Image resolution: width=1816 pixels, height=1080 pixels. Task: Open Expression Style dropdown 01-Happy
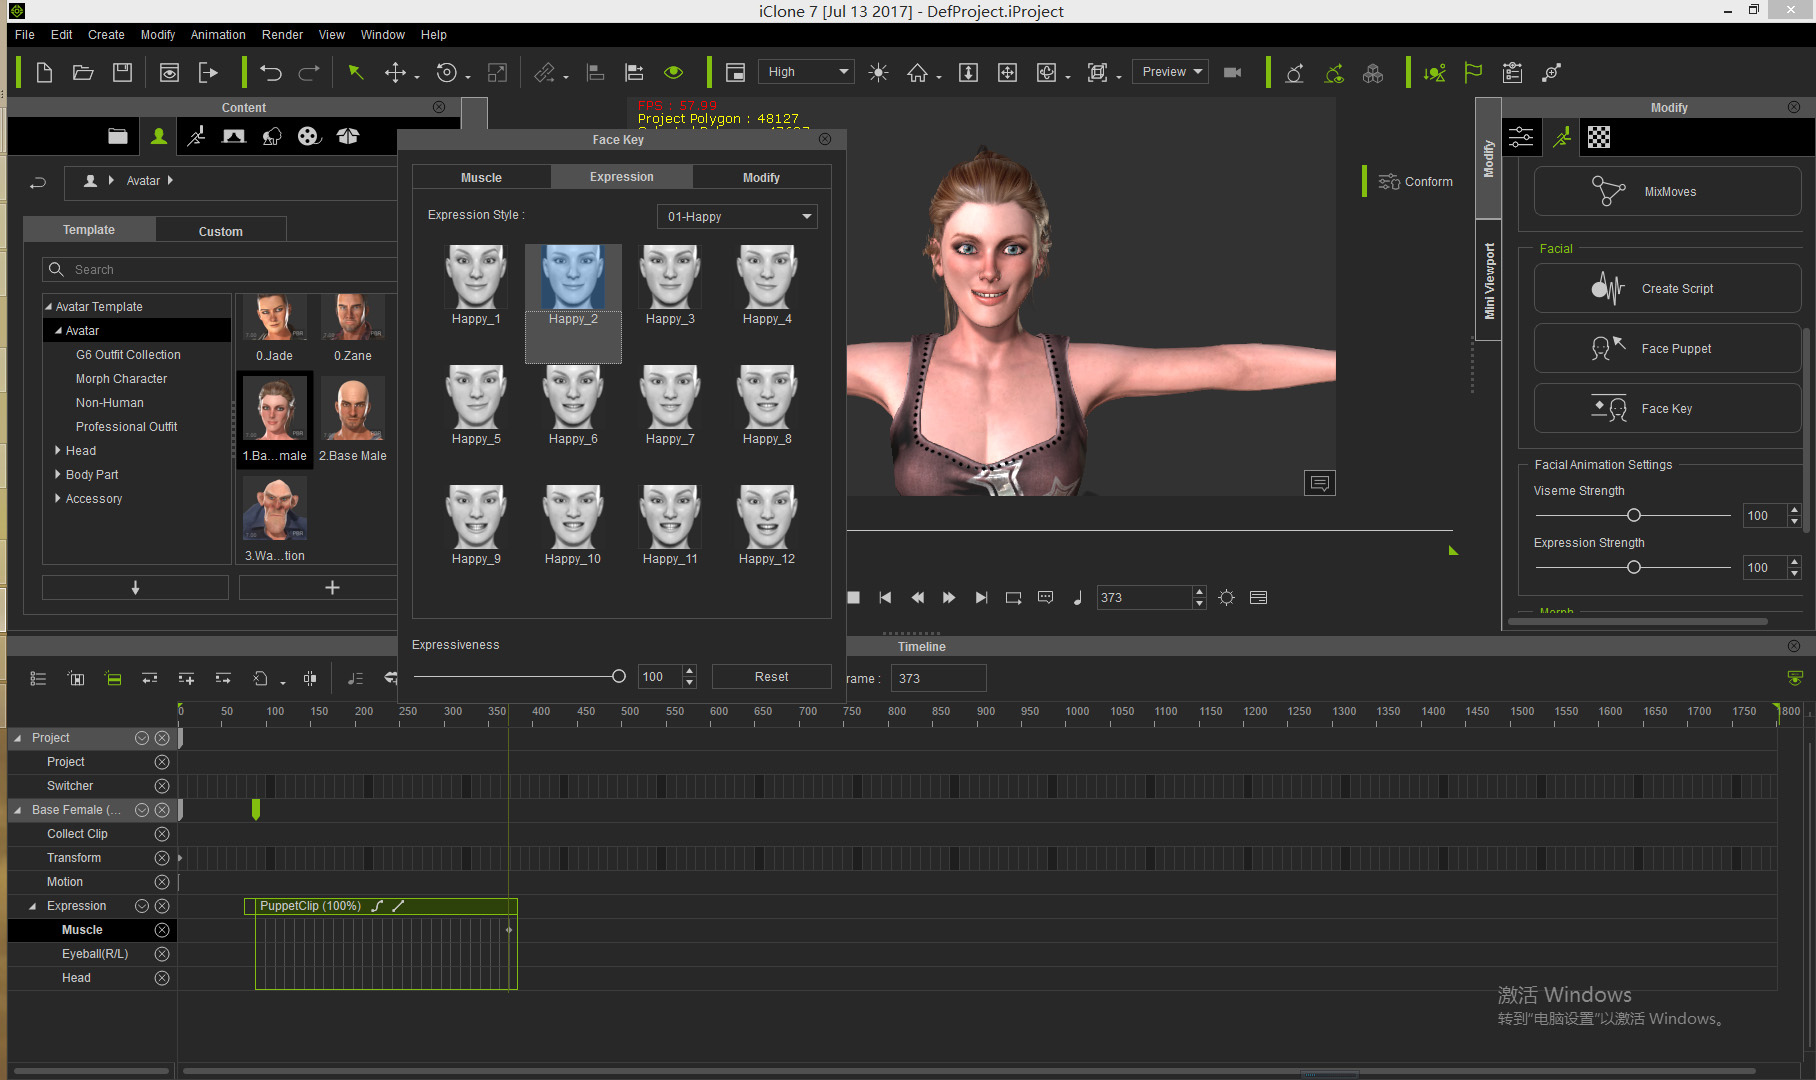[737, 216]
